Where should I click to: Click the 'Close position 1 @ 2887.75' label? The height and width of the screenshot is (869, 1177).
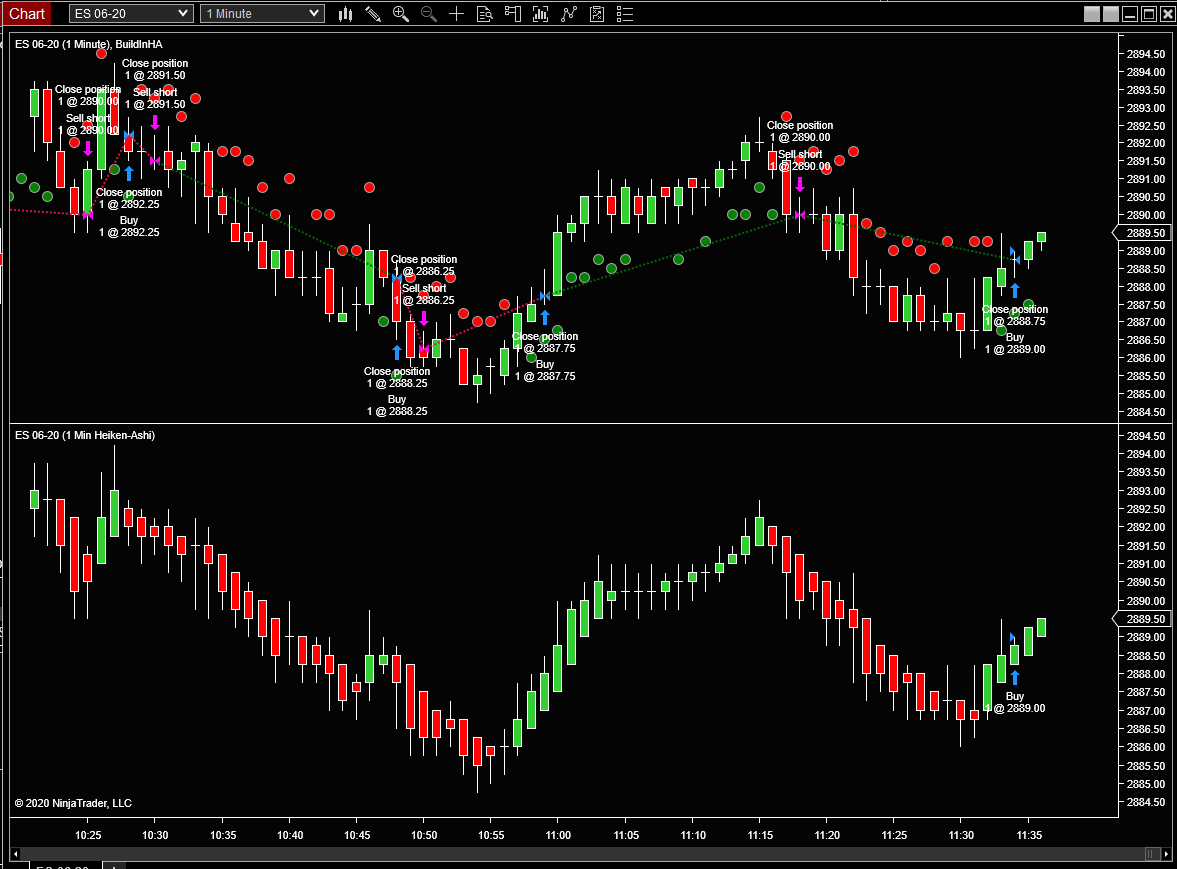(545, 342)
